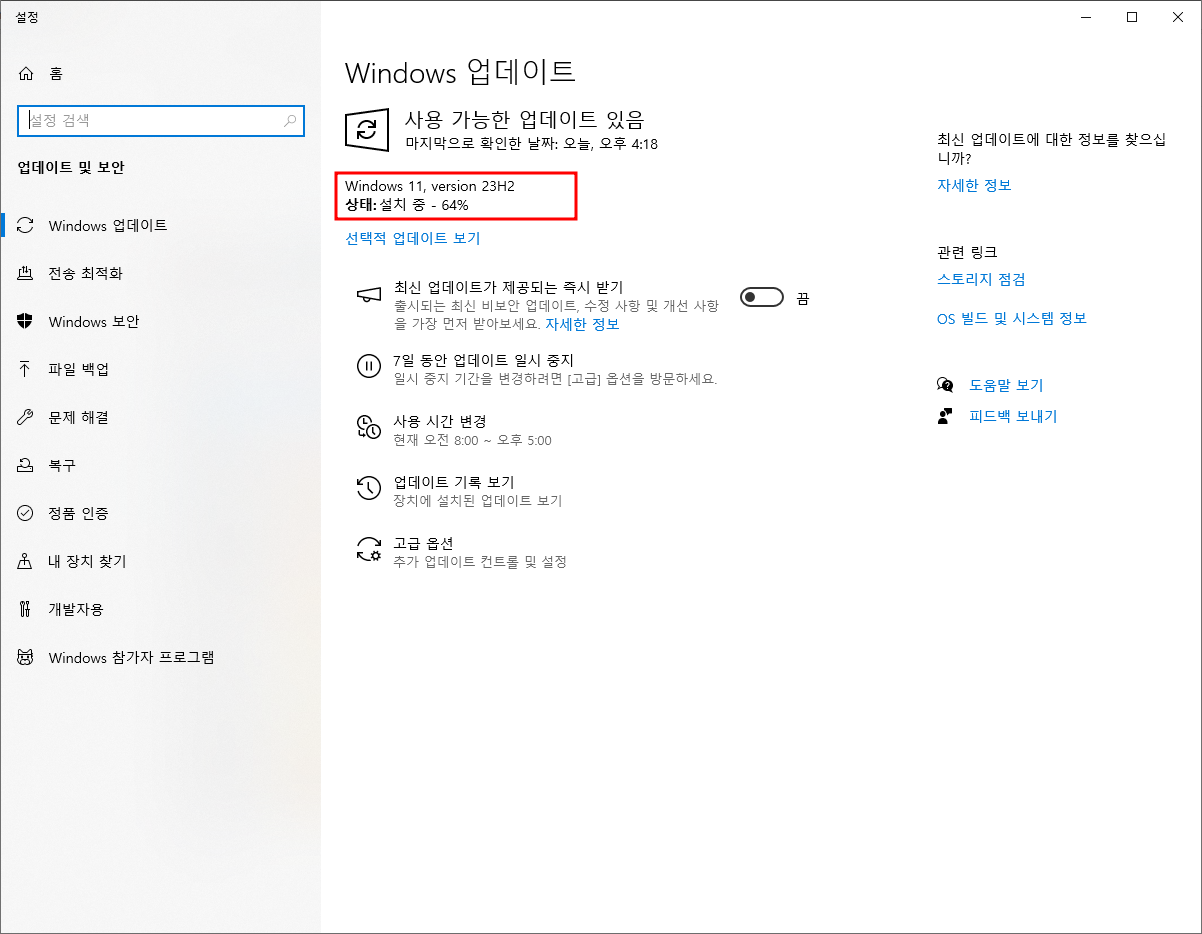Screen dimensions: 1202x934
Task: Click the gear-sync icon for 고급 옵션
Action: click(369, 550)
